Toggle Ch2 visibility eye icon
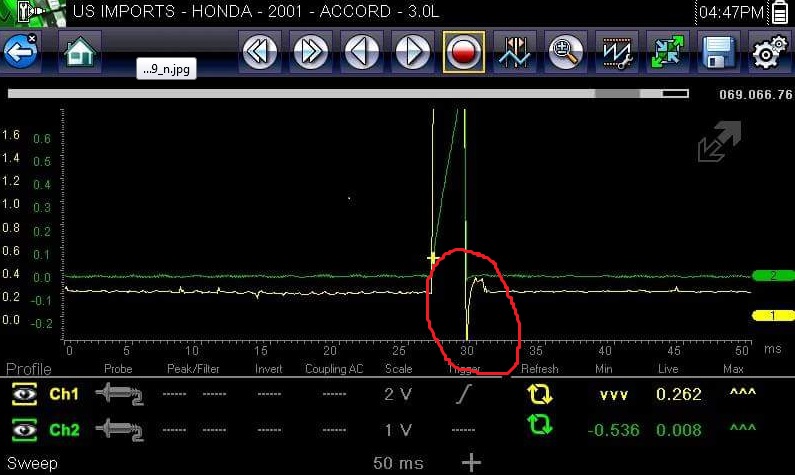The width and height of the screenshot is (795, 475). (23, 430)
